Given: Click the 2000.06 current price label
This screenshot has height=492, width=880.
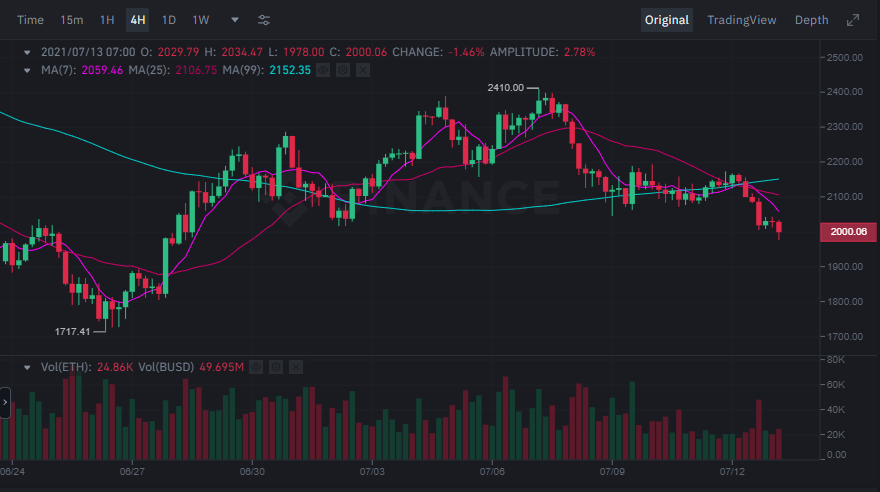Looking at the screenshot, I should (x=848, y=232).
